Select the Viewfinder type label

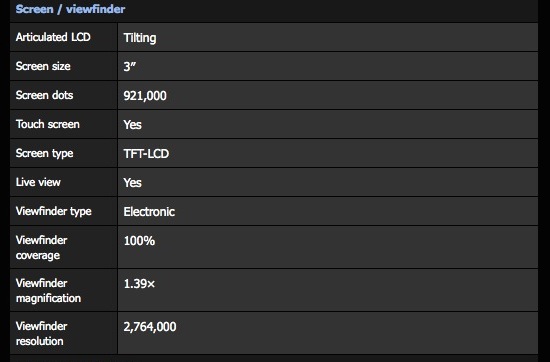click(53, 211)
